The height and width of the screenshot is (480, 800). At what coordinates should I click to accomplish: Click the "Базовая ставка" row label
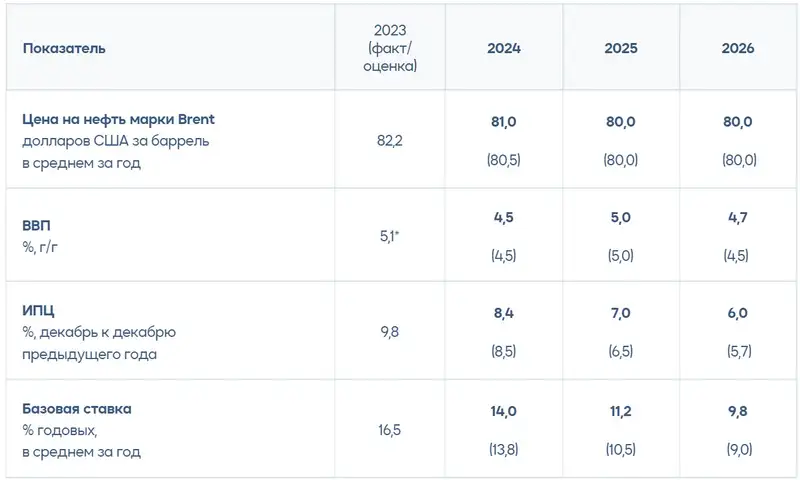click(77, 409)
